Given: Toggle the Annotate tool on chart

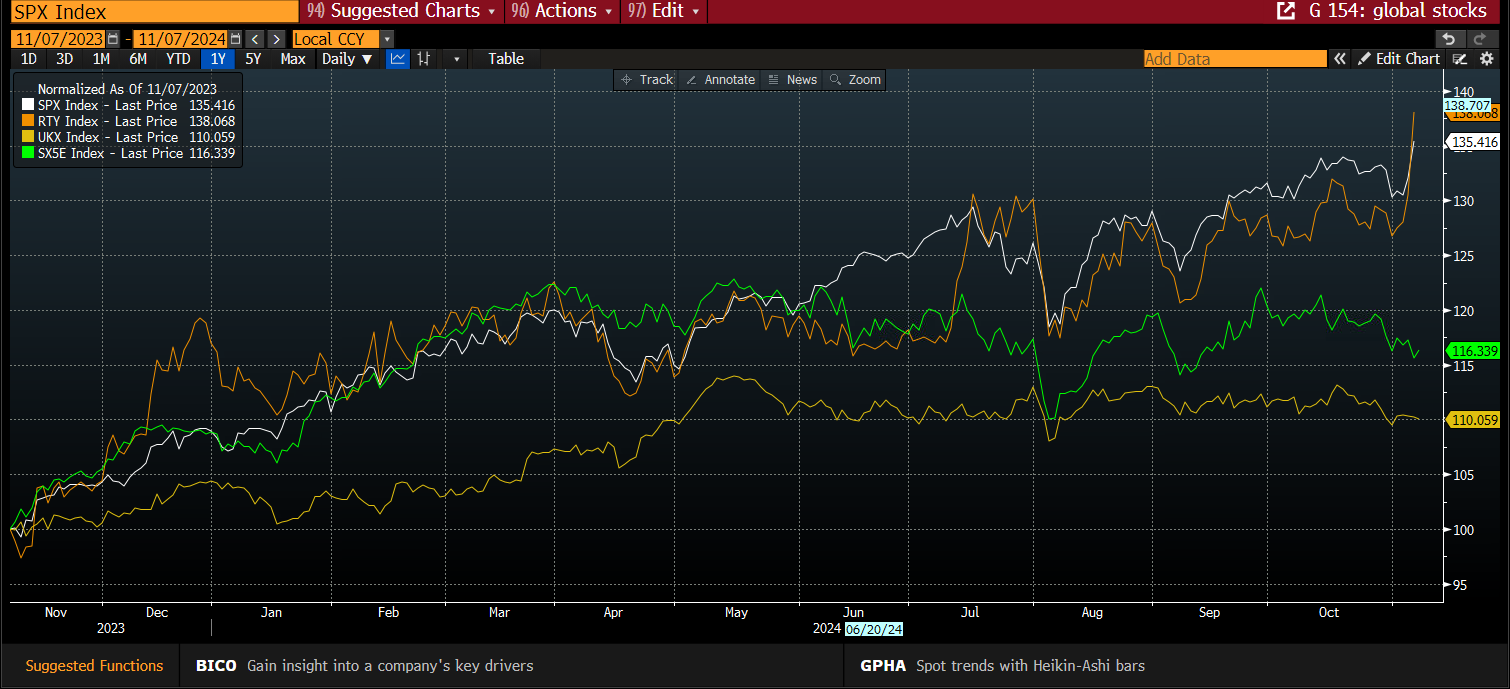Looking at the screenshot, I should [x=720, y=80].
